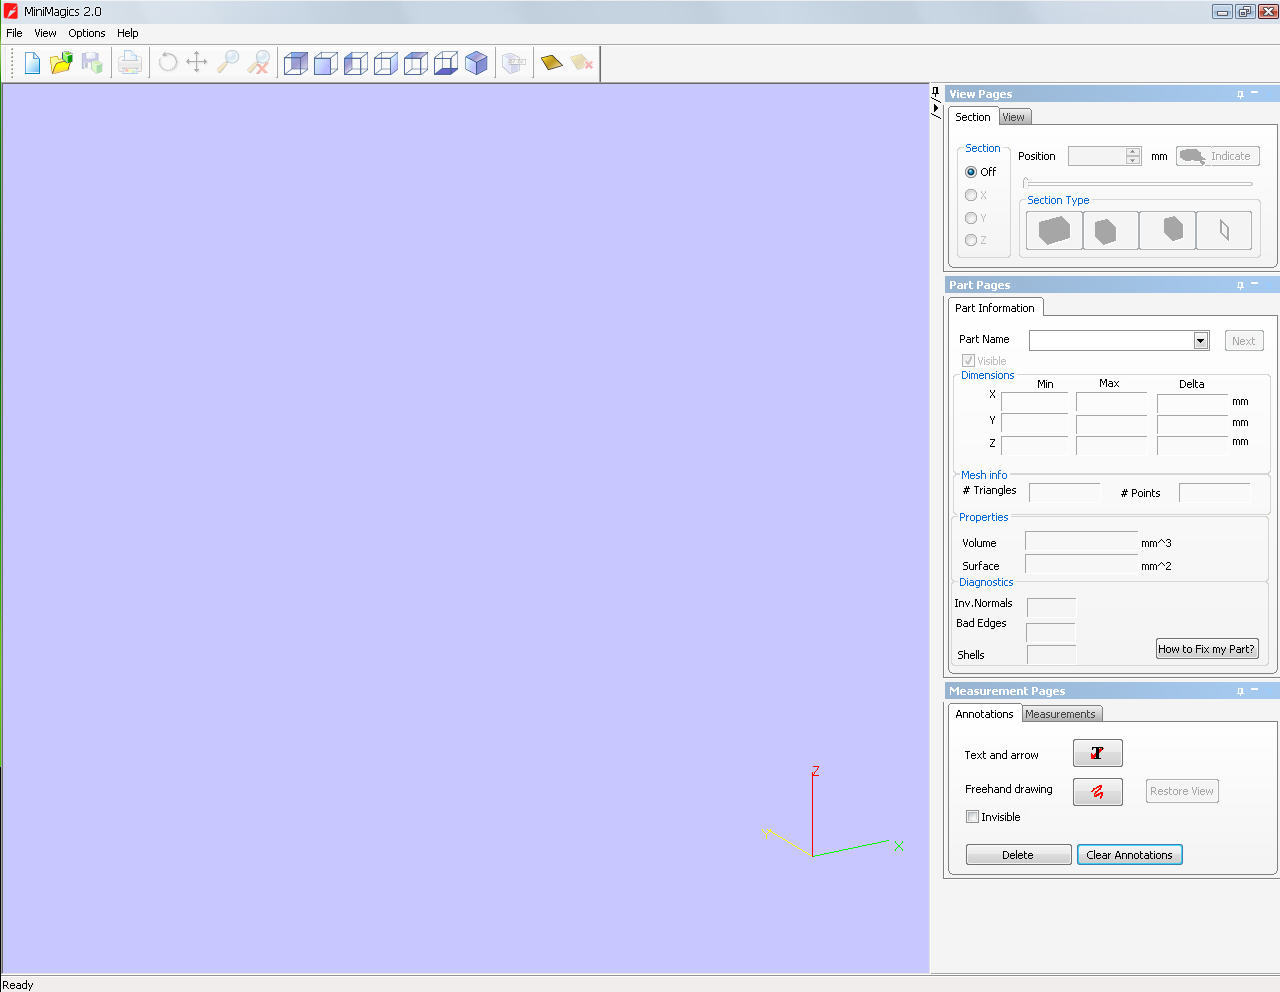Click the Volume value field
Screen dimensions: 1280x992
tap(1081, 542)
